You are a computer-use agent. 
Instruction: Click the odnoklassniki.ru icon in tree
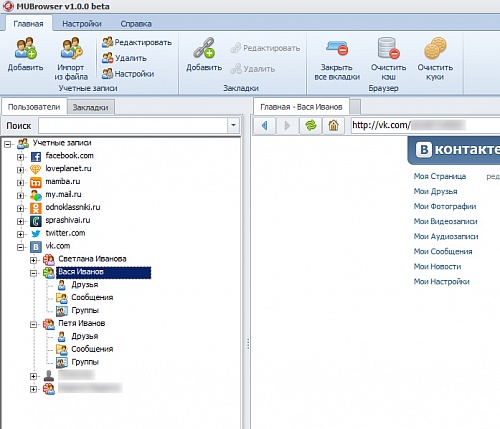(x=36, y=208)
